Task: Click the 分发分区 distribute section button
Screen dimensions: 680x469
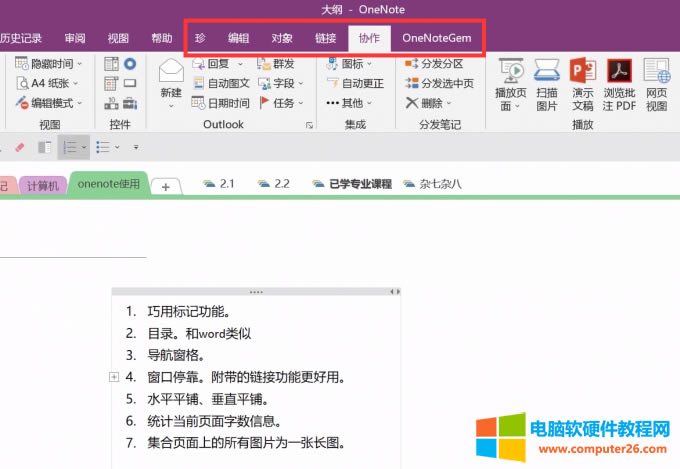Action: (434, 64)
